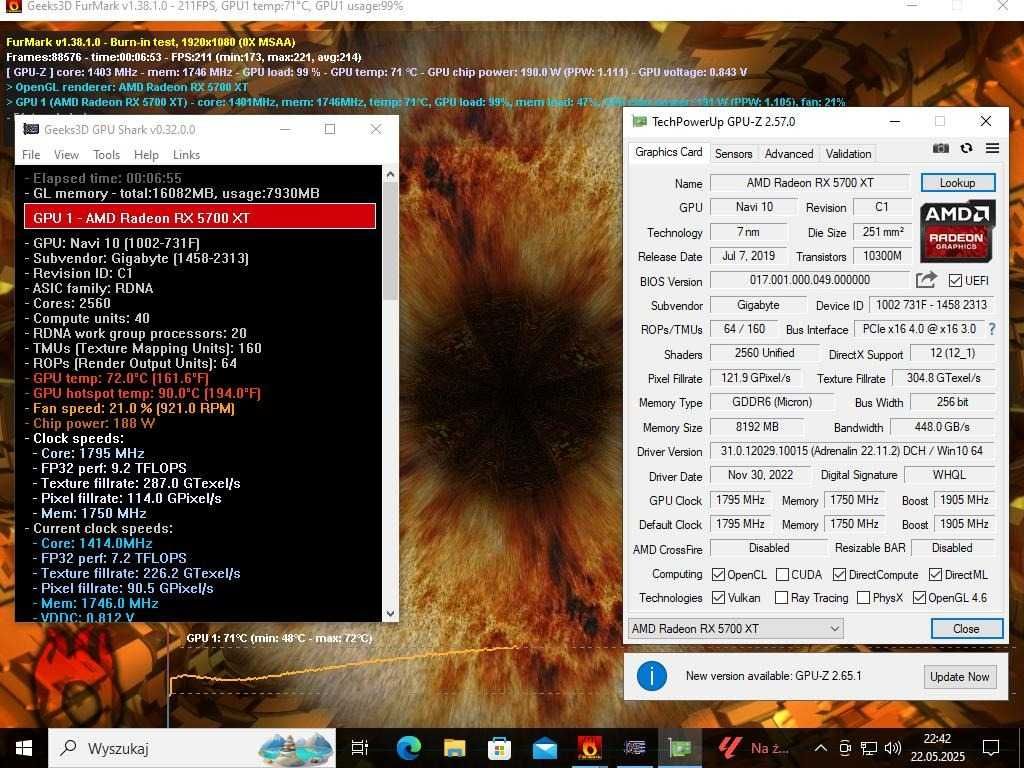Toggle the DirectCompute checkbox
1024x768 pixels.
[839, 575]
